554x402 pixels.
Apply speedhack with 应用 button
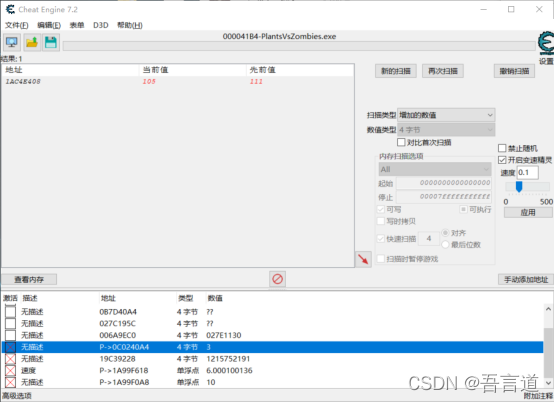(528, 212)
